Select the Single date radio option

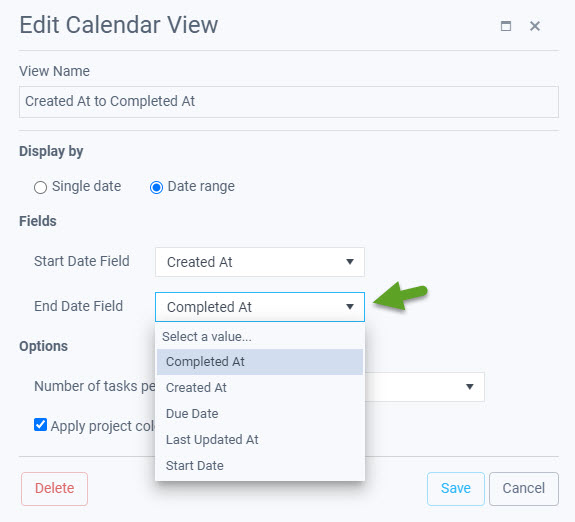(40, 187)
